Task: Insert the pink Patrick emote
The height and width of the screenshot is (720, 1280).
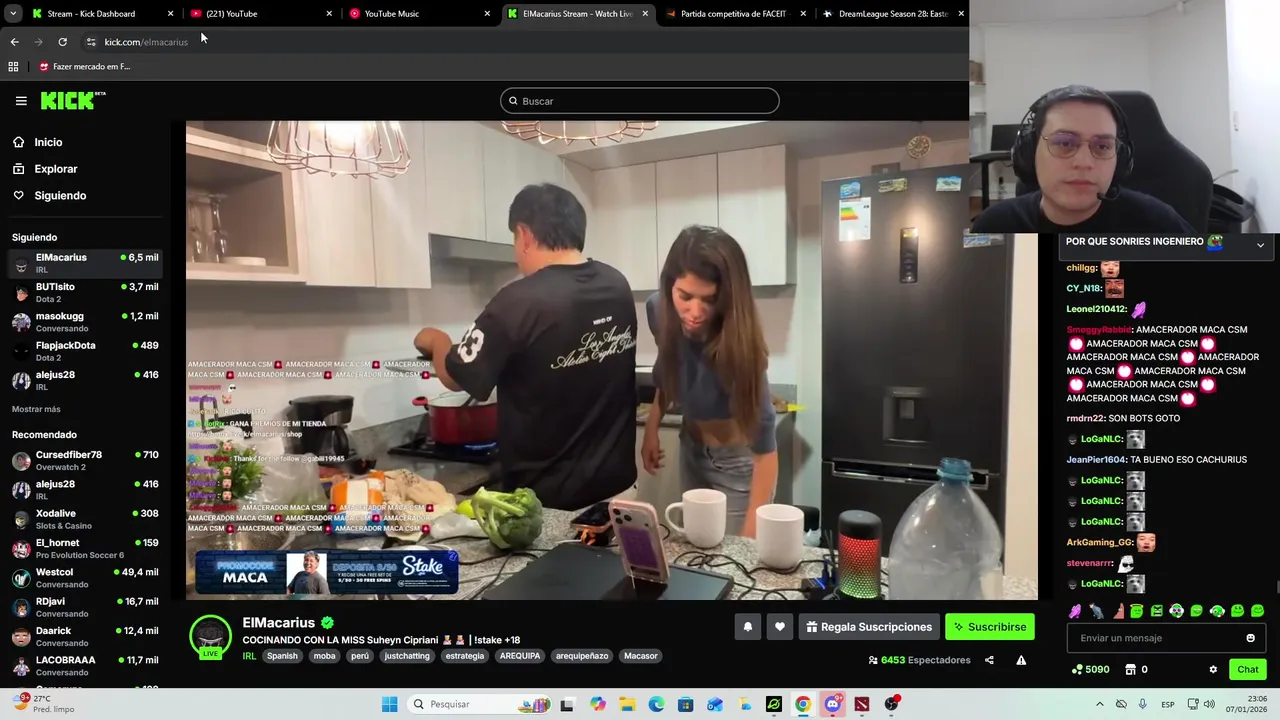Action: pyautogui.click(x=1117, y=611)
